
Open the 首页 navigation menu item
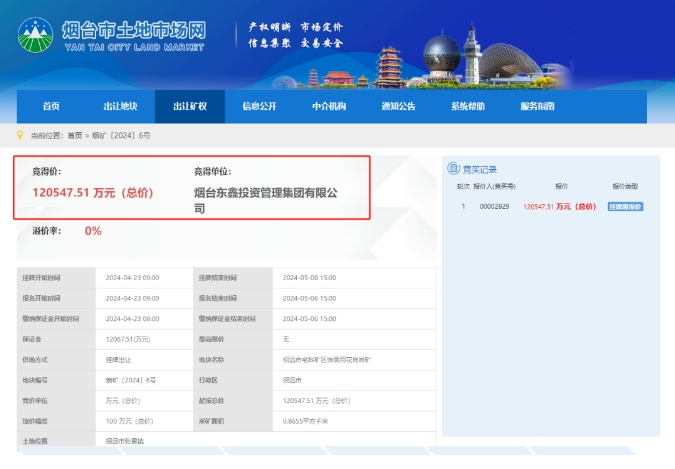pyautogui.click(x=51, y=106)
